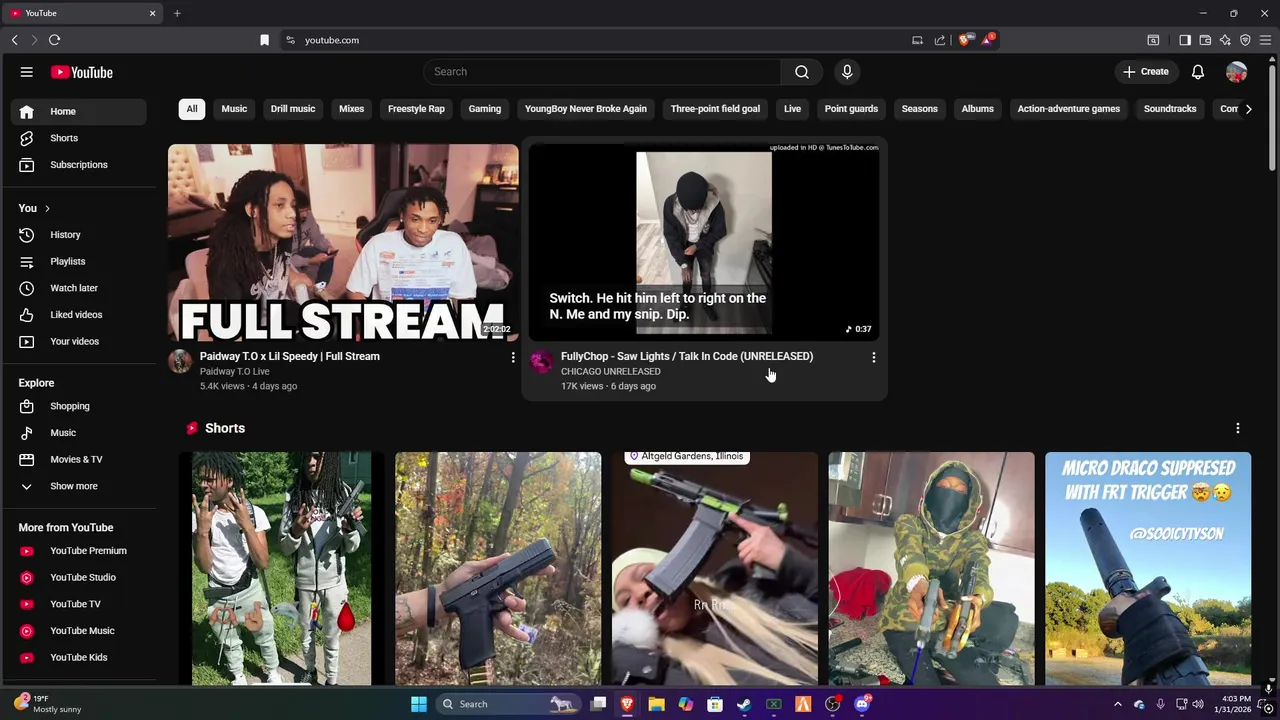Viewport: 1280px width, 720px height.
Task: Bookmark page via bookmark icon
Action: click(264, 40)
